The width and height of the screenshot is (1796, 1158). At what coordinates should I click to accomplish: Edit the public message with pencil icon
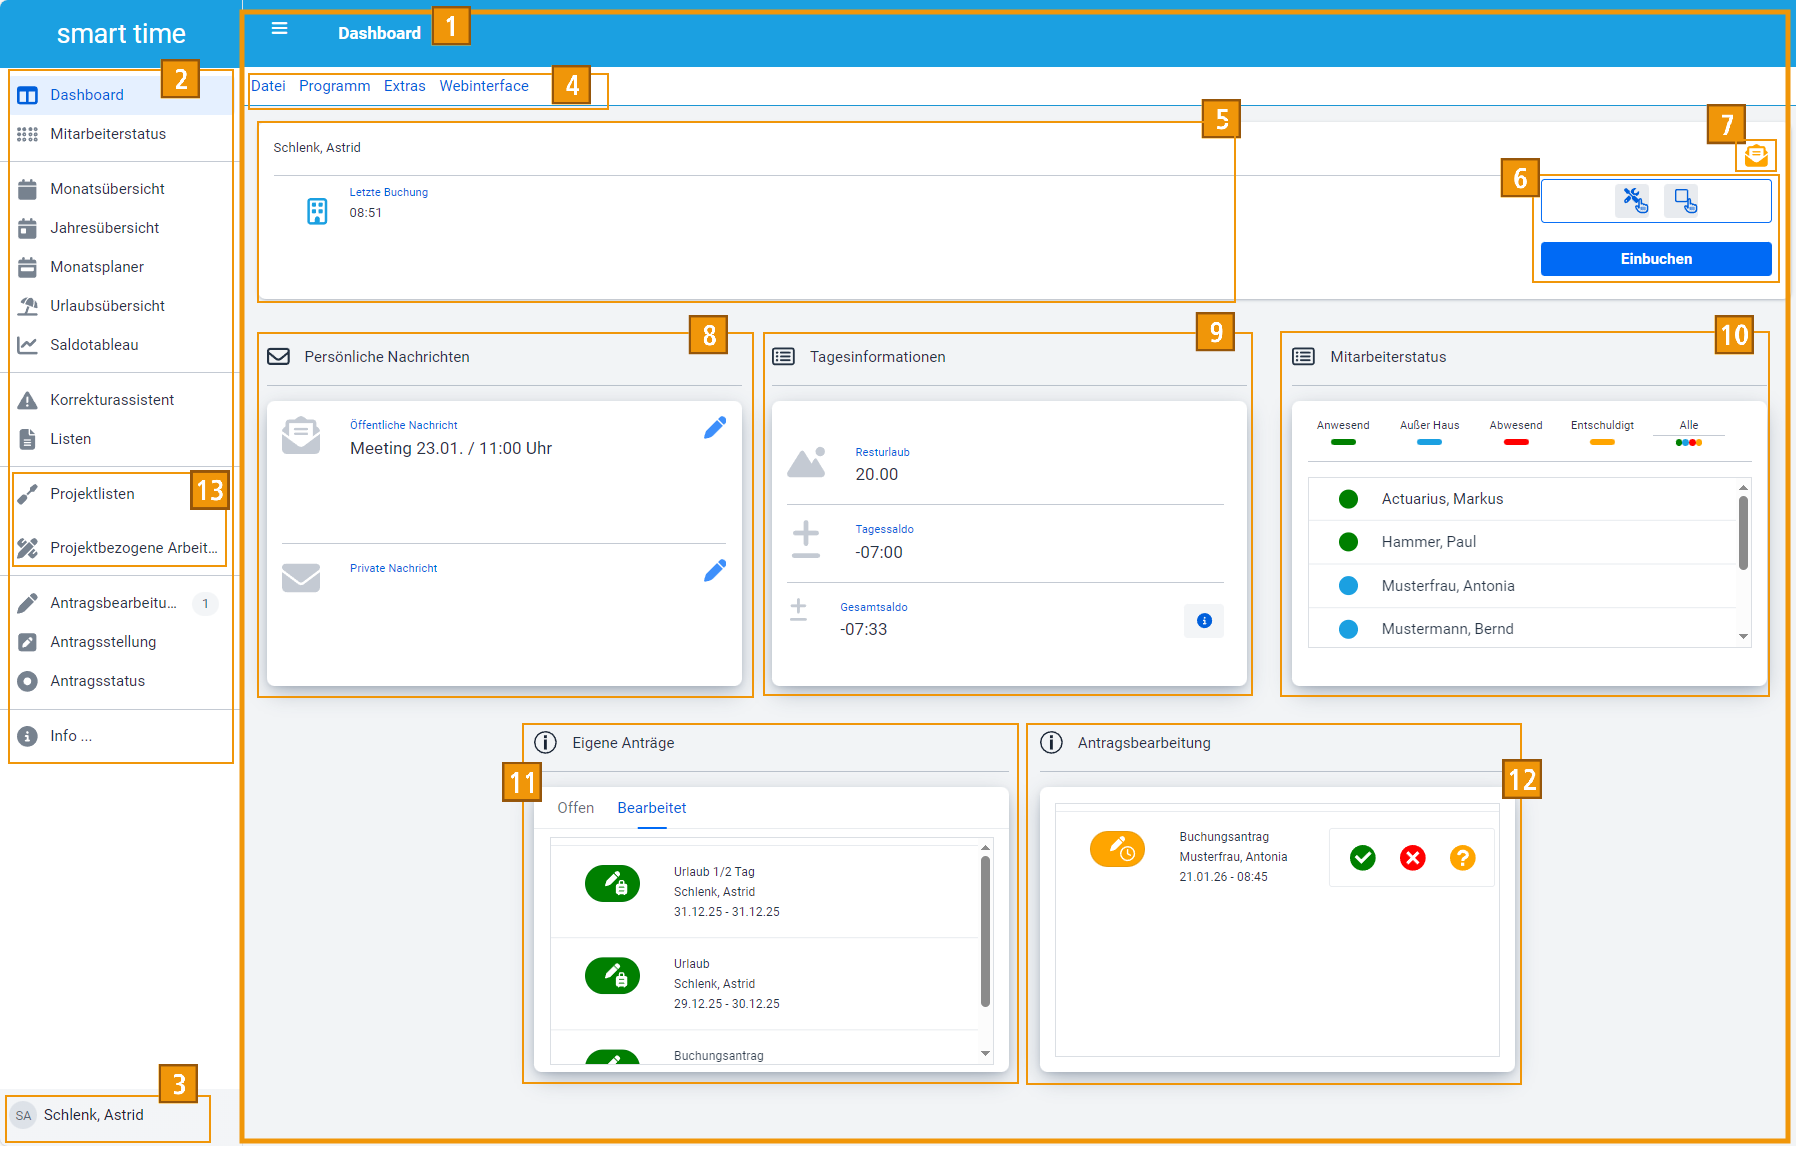[715, 428]
